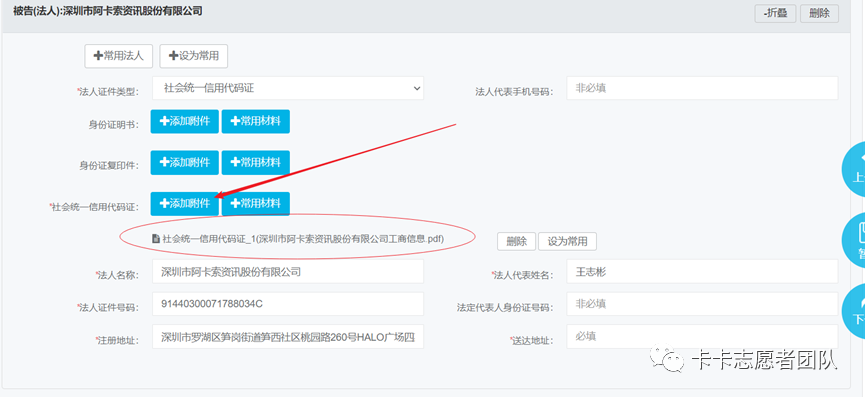Image resolution: width=865 pixels, height=397 pixels.
Task: Open 常用材料 for 社会统一信用代码证
Action: (x=255, y=203)
